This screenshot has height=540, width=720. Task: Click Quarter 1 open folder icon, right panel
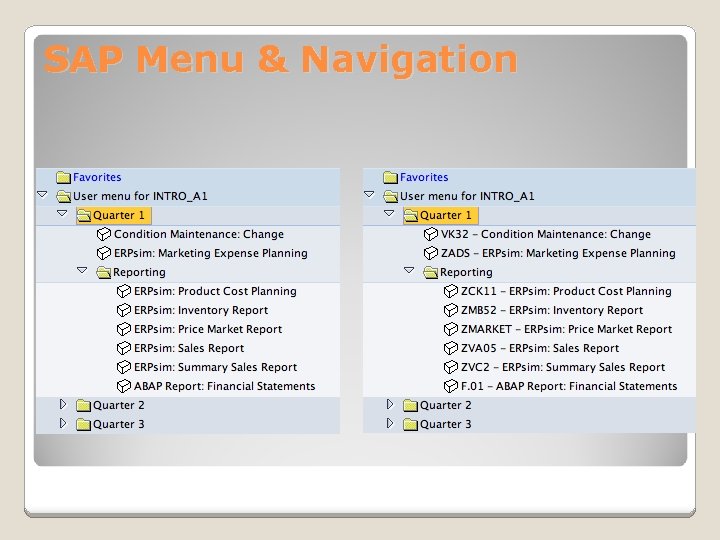pos(411,215)
